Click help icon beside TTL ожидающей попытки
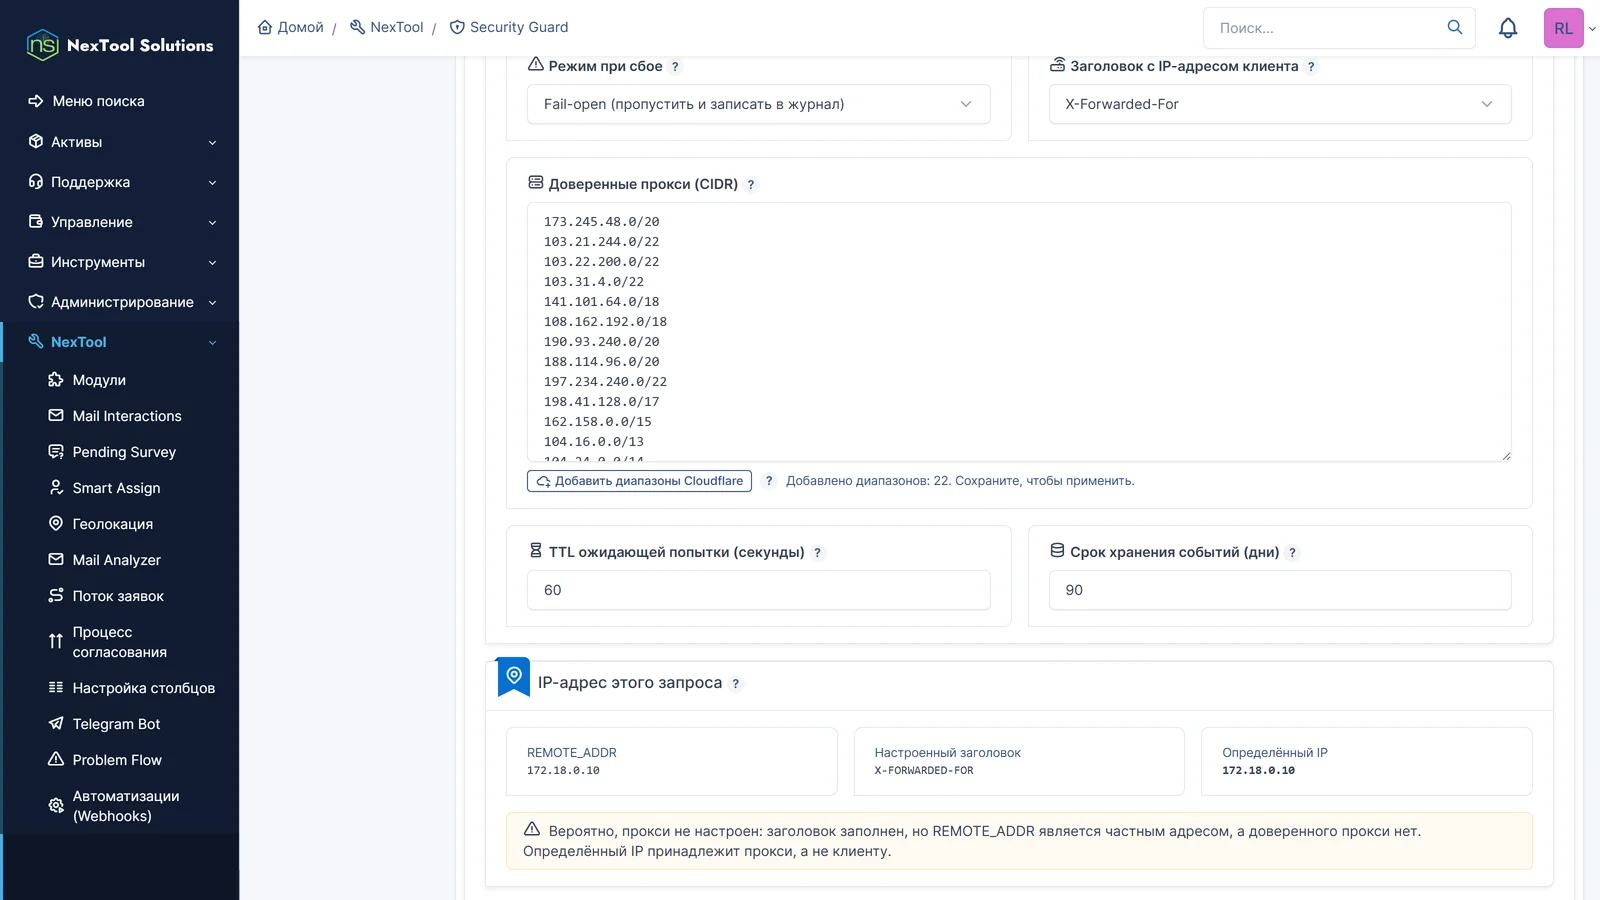 [817, 553]
